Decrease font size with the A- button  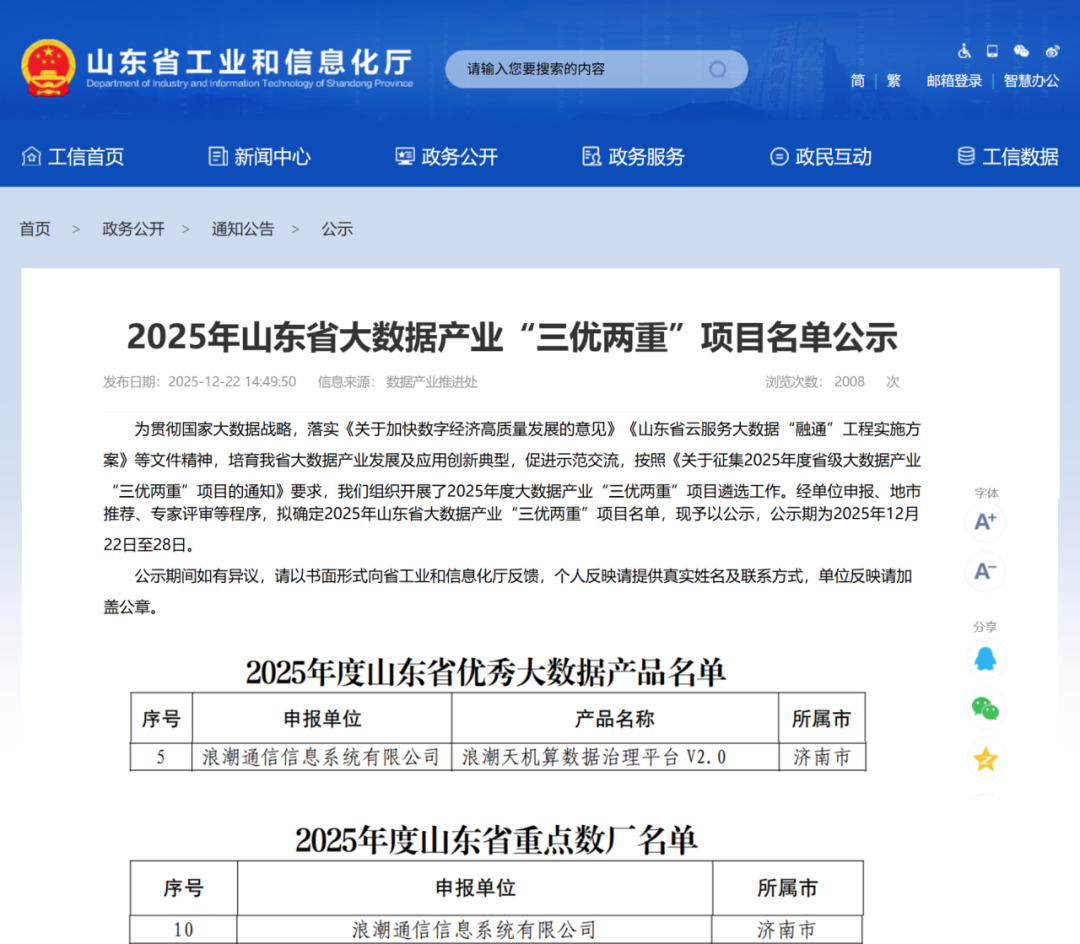(985, 572)
